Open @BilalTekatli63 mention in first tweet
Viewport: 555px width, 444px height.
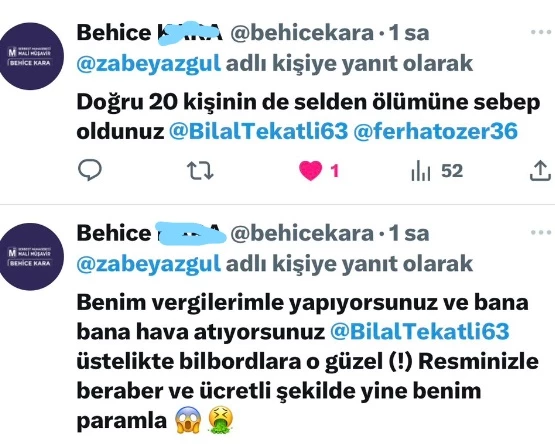click(258, 131)
